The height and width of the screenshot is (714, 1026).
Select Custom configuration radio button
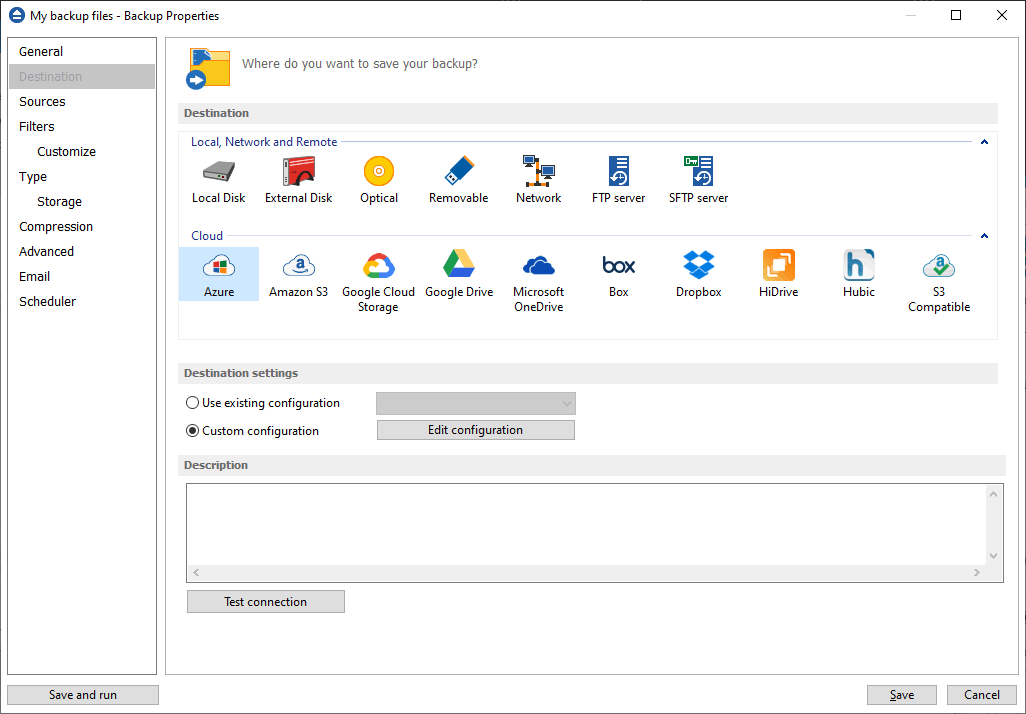[x=192, y=431]
